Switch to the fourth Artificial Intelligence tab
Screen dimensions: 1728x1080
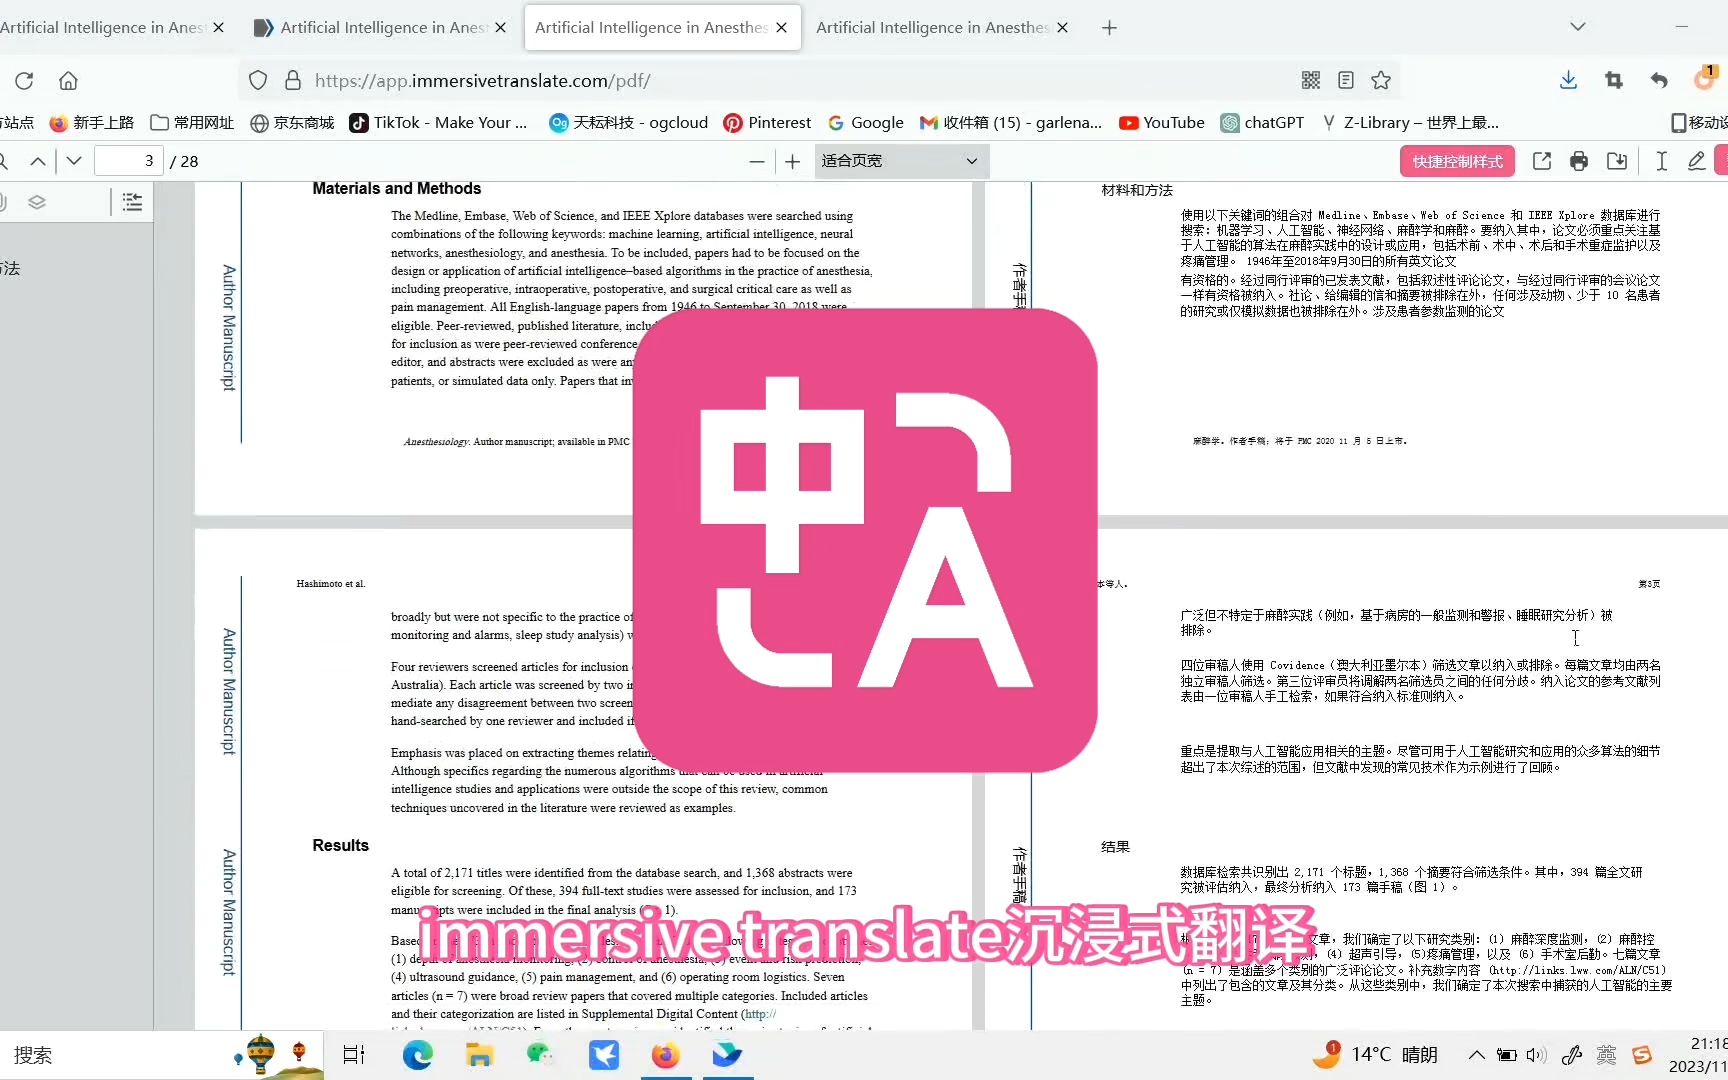tap(932, 28)
